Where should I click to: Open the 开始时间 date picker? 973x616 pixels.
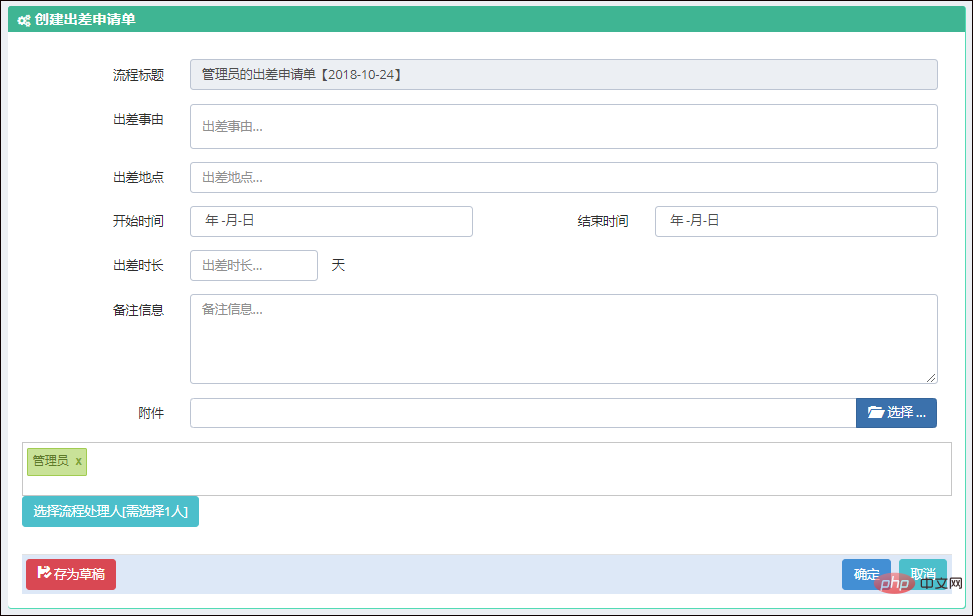(331, 221)
